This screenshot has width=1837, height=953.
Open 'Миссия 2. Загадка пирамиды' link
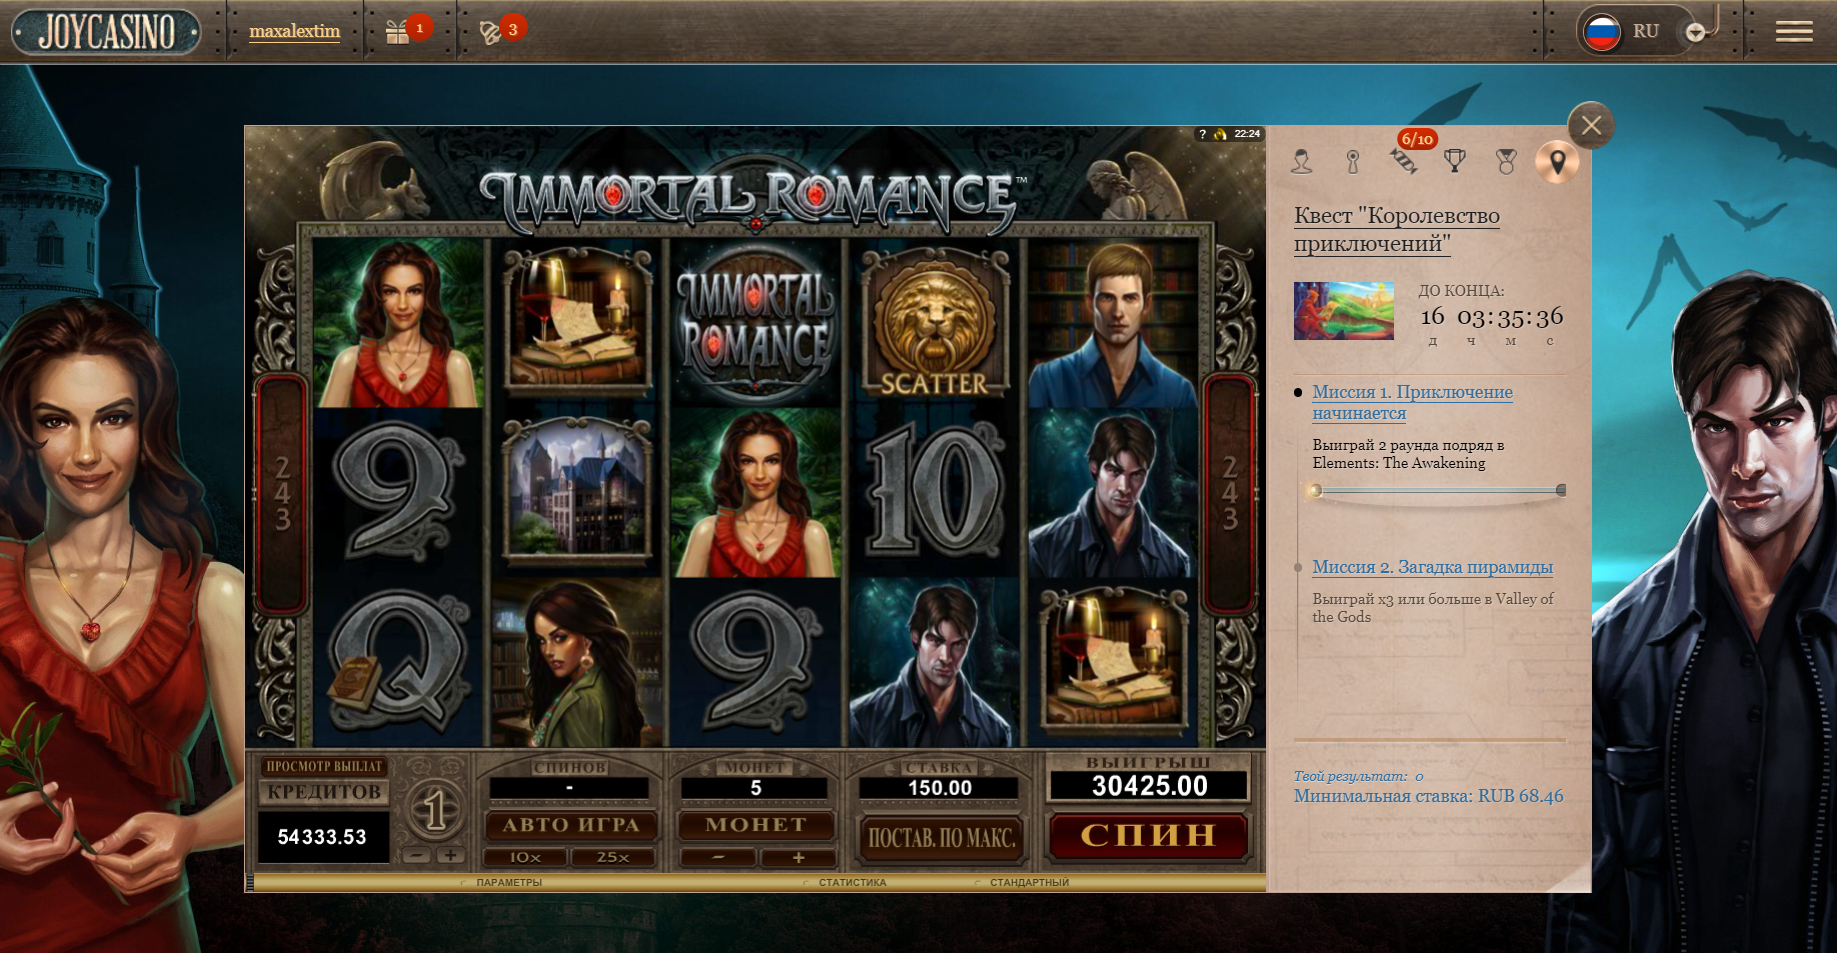point(1432,567)
